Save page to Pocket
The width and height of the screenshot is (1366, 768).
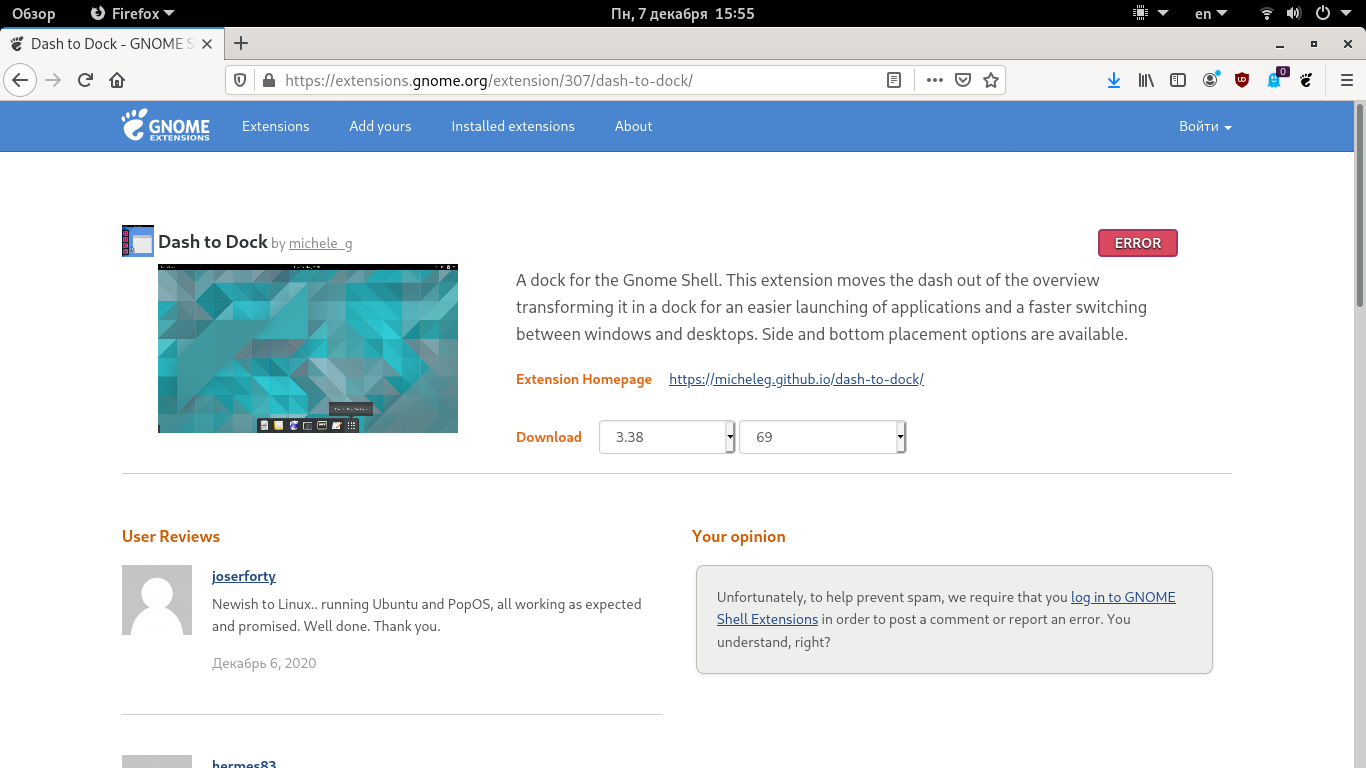click(x=963, y=80)
